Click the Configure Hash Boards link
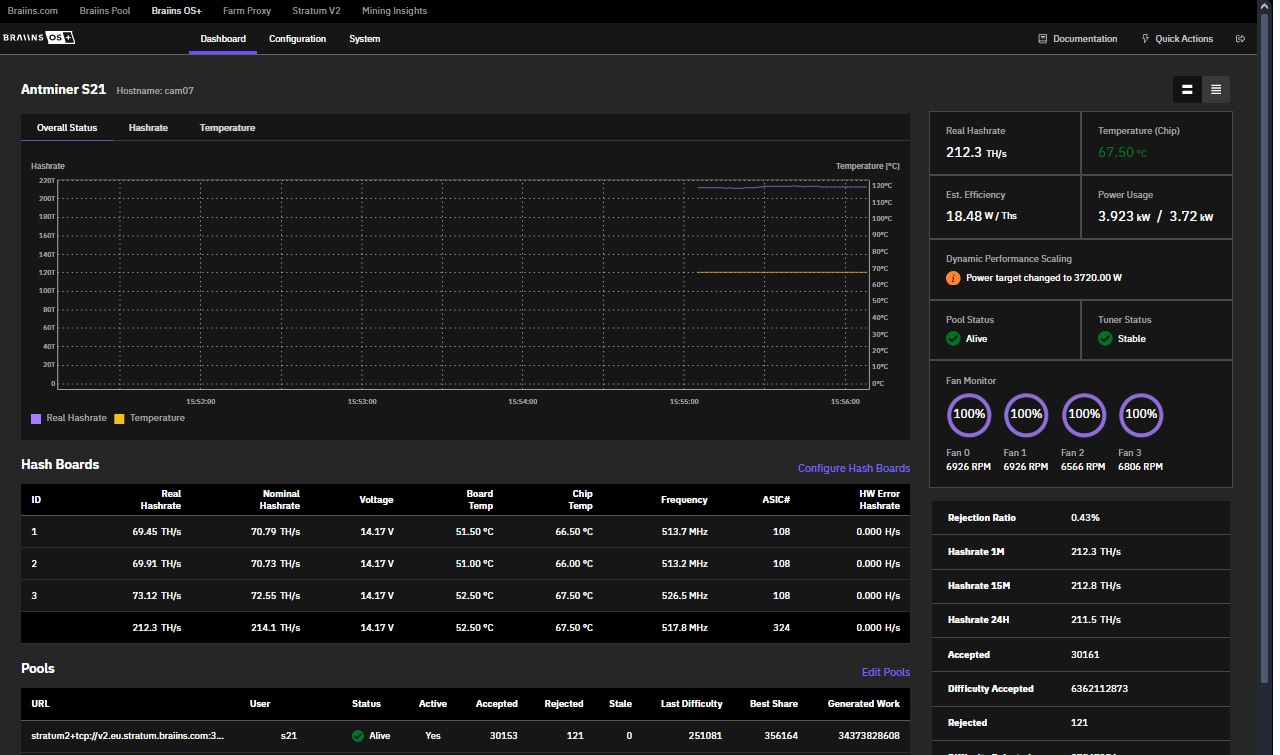This screenshot has width=1280, height=755. click(x=853, y=468)
